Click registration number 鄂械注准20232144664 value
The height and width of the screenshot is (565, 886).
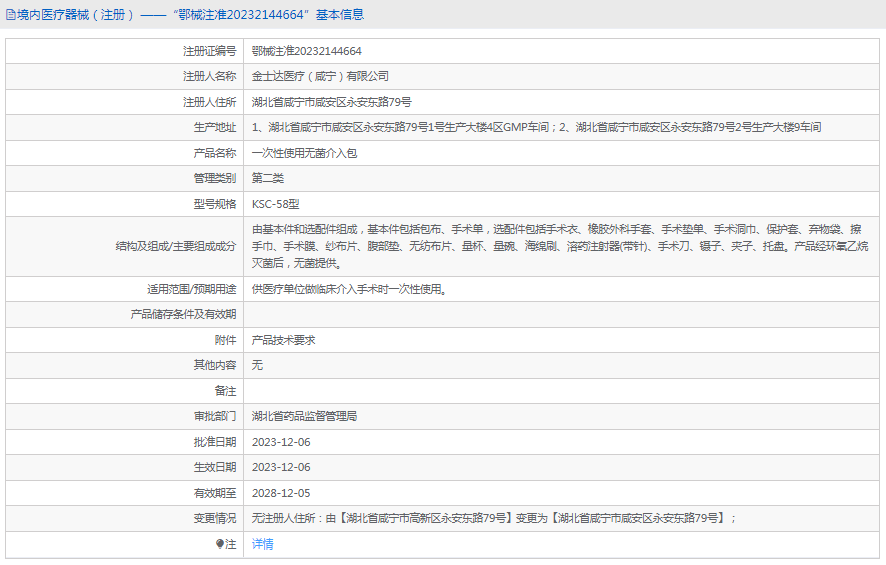pyautogui.click(x=306, y=51)
